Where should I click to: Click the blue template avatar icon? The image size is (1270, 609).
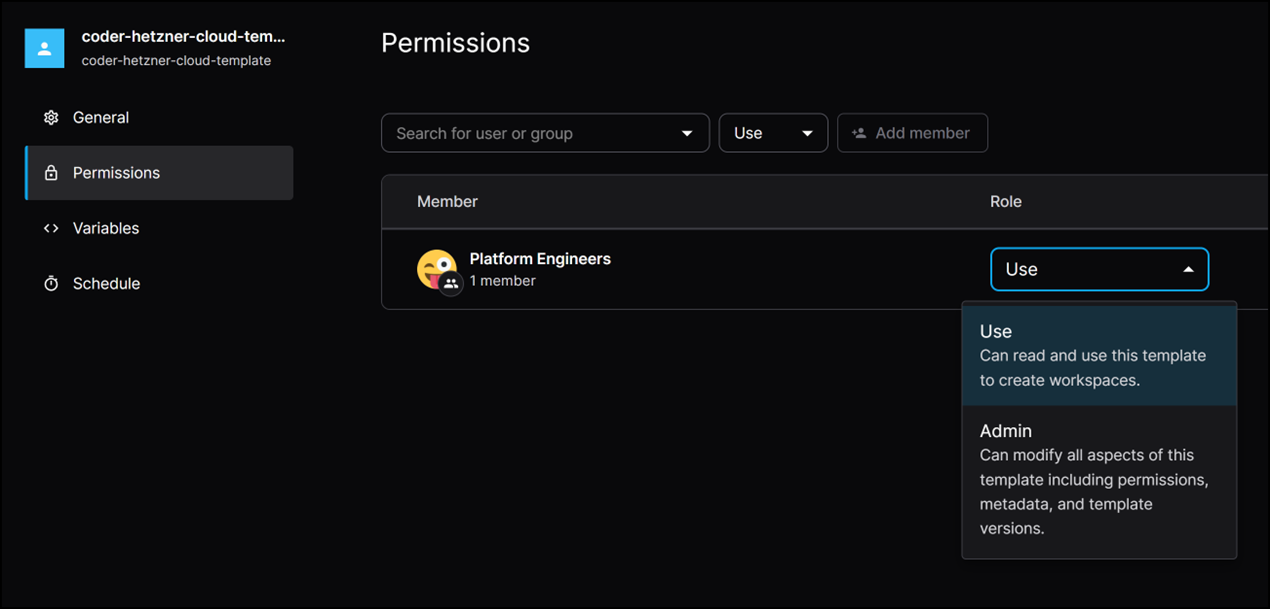pyautogui.click(x=44, y=48)
